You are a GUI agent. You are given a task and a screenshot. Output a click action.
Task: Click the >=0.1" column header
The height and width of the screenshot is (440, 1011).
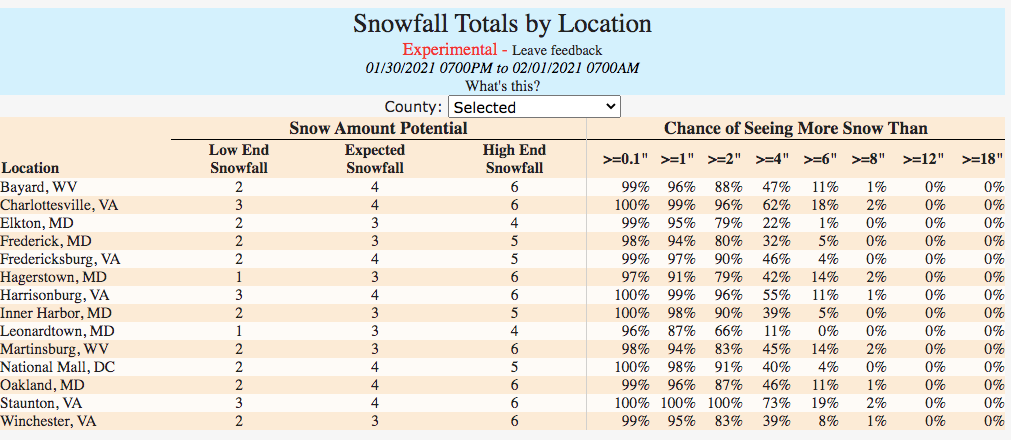point(626,158)
